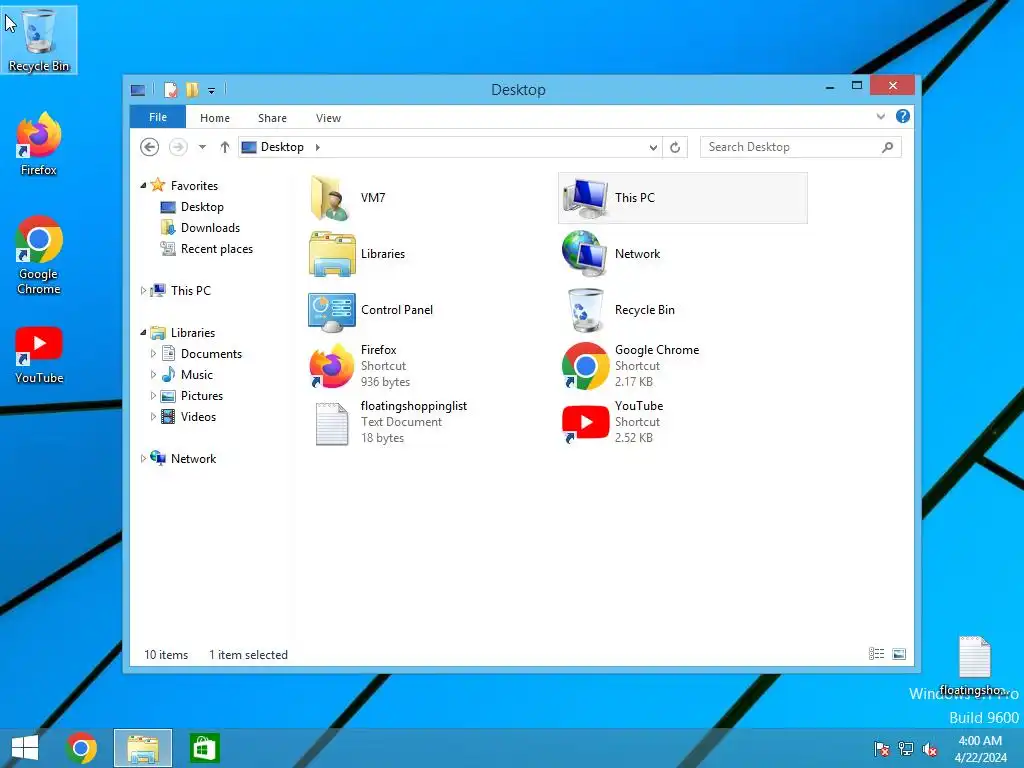Image resolution: width=1024 pixels, height=768 pixels.
Task: Click the Recycle Bin desktop icon
Action: (x=39, y=40)
